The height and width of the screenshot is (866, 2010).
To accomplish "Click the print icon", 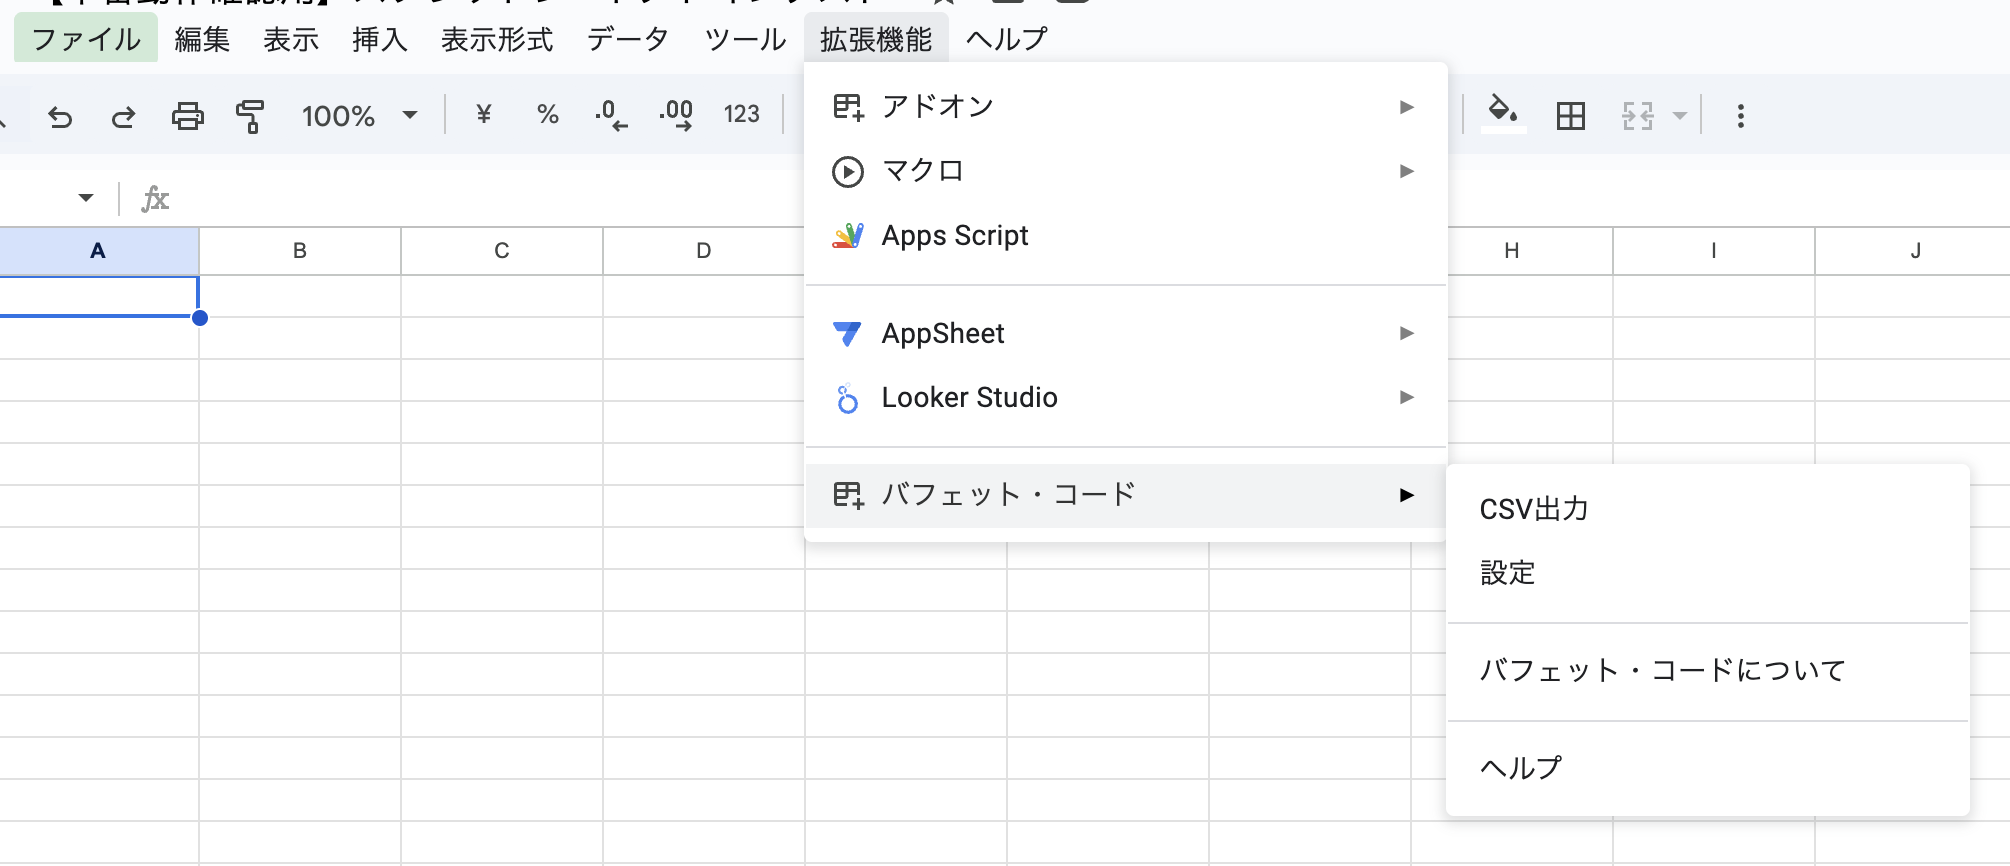I will [187, 116].
